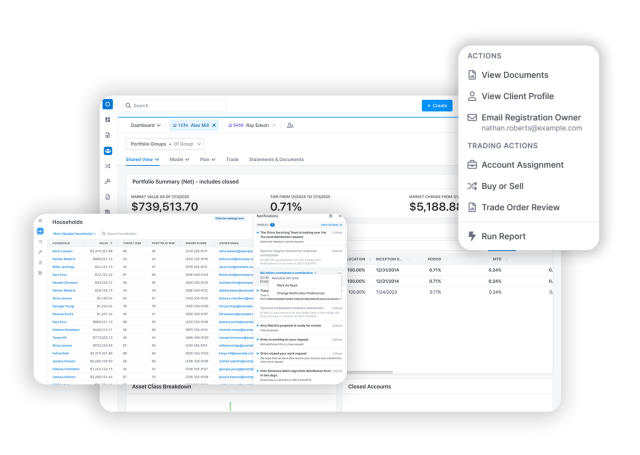Click the PERIOD column header in accounts table
640x455 pixels.
click(x=434, y=259)
